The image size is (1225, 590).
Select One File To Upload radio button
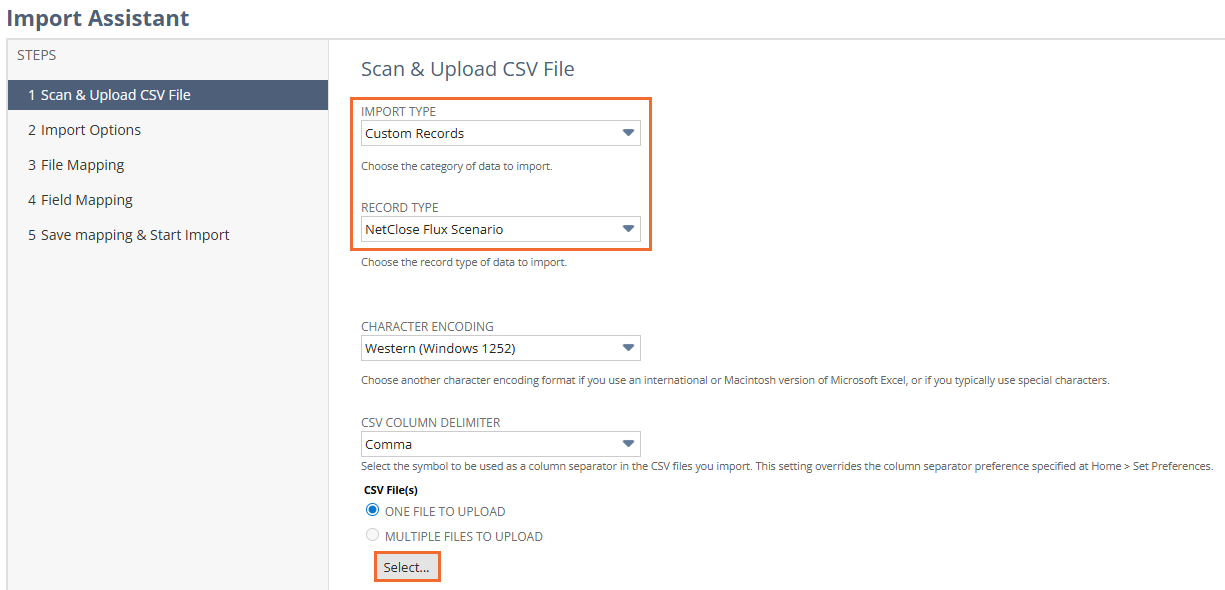click(x=373, y=510)
